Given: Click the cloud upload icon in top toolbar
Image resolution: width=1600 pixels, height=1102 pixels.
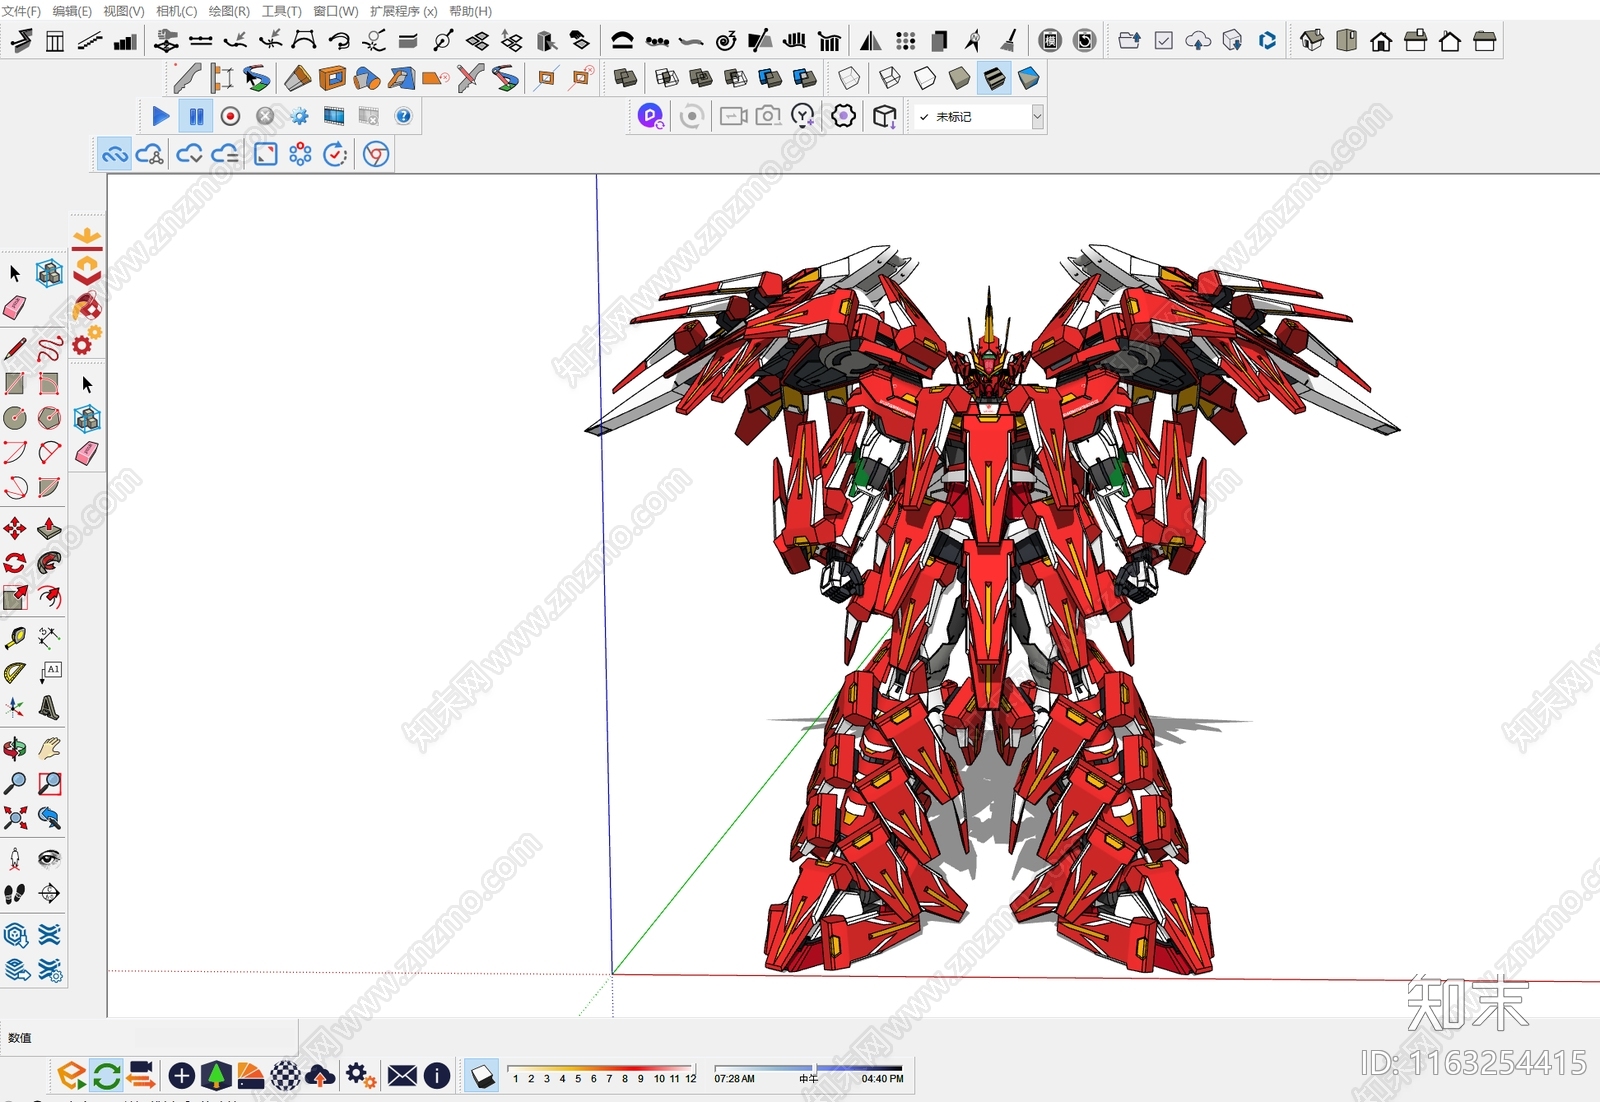Looking at the screenshot, I should (1198, 41).
